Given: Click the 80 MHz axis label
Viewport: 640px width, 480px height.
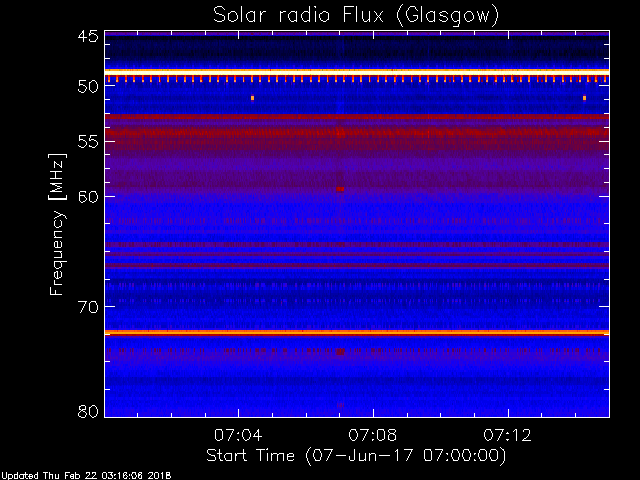Looking at the screenshot, I should (x=88, y=411).
